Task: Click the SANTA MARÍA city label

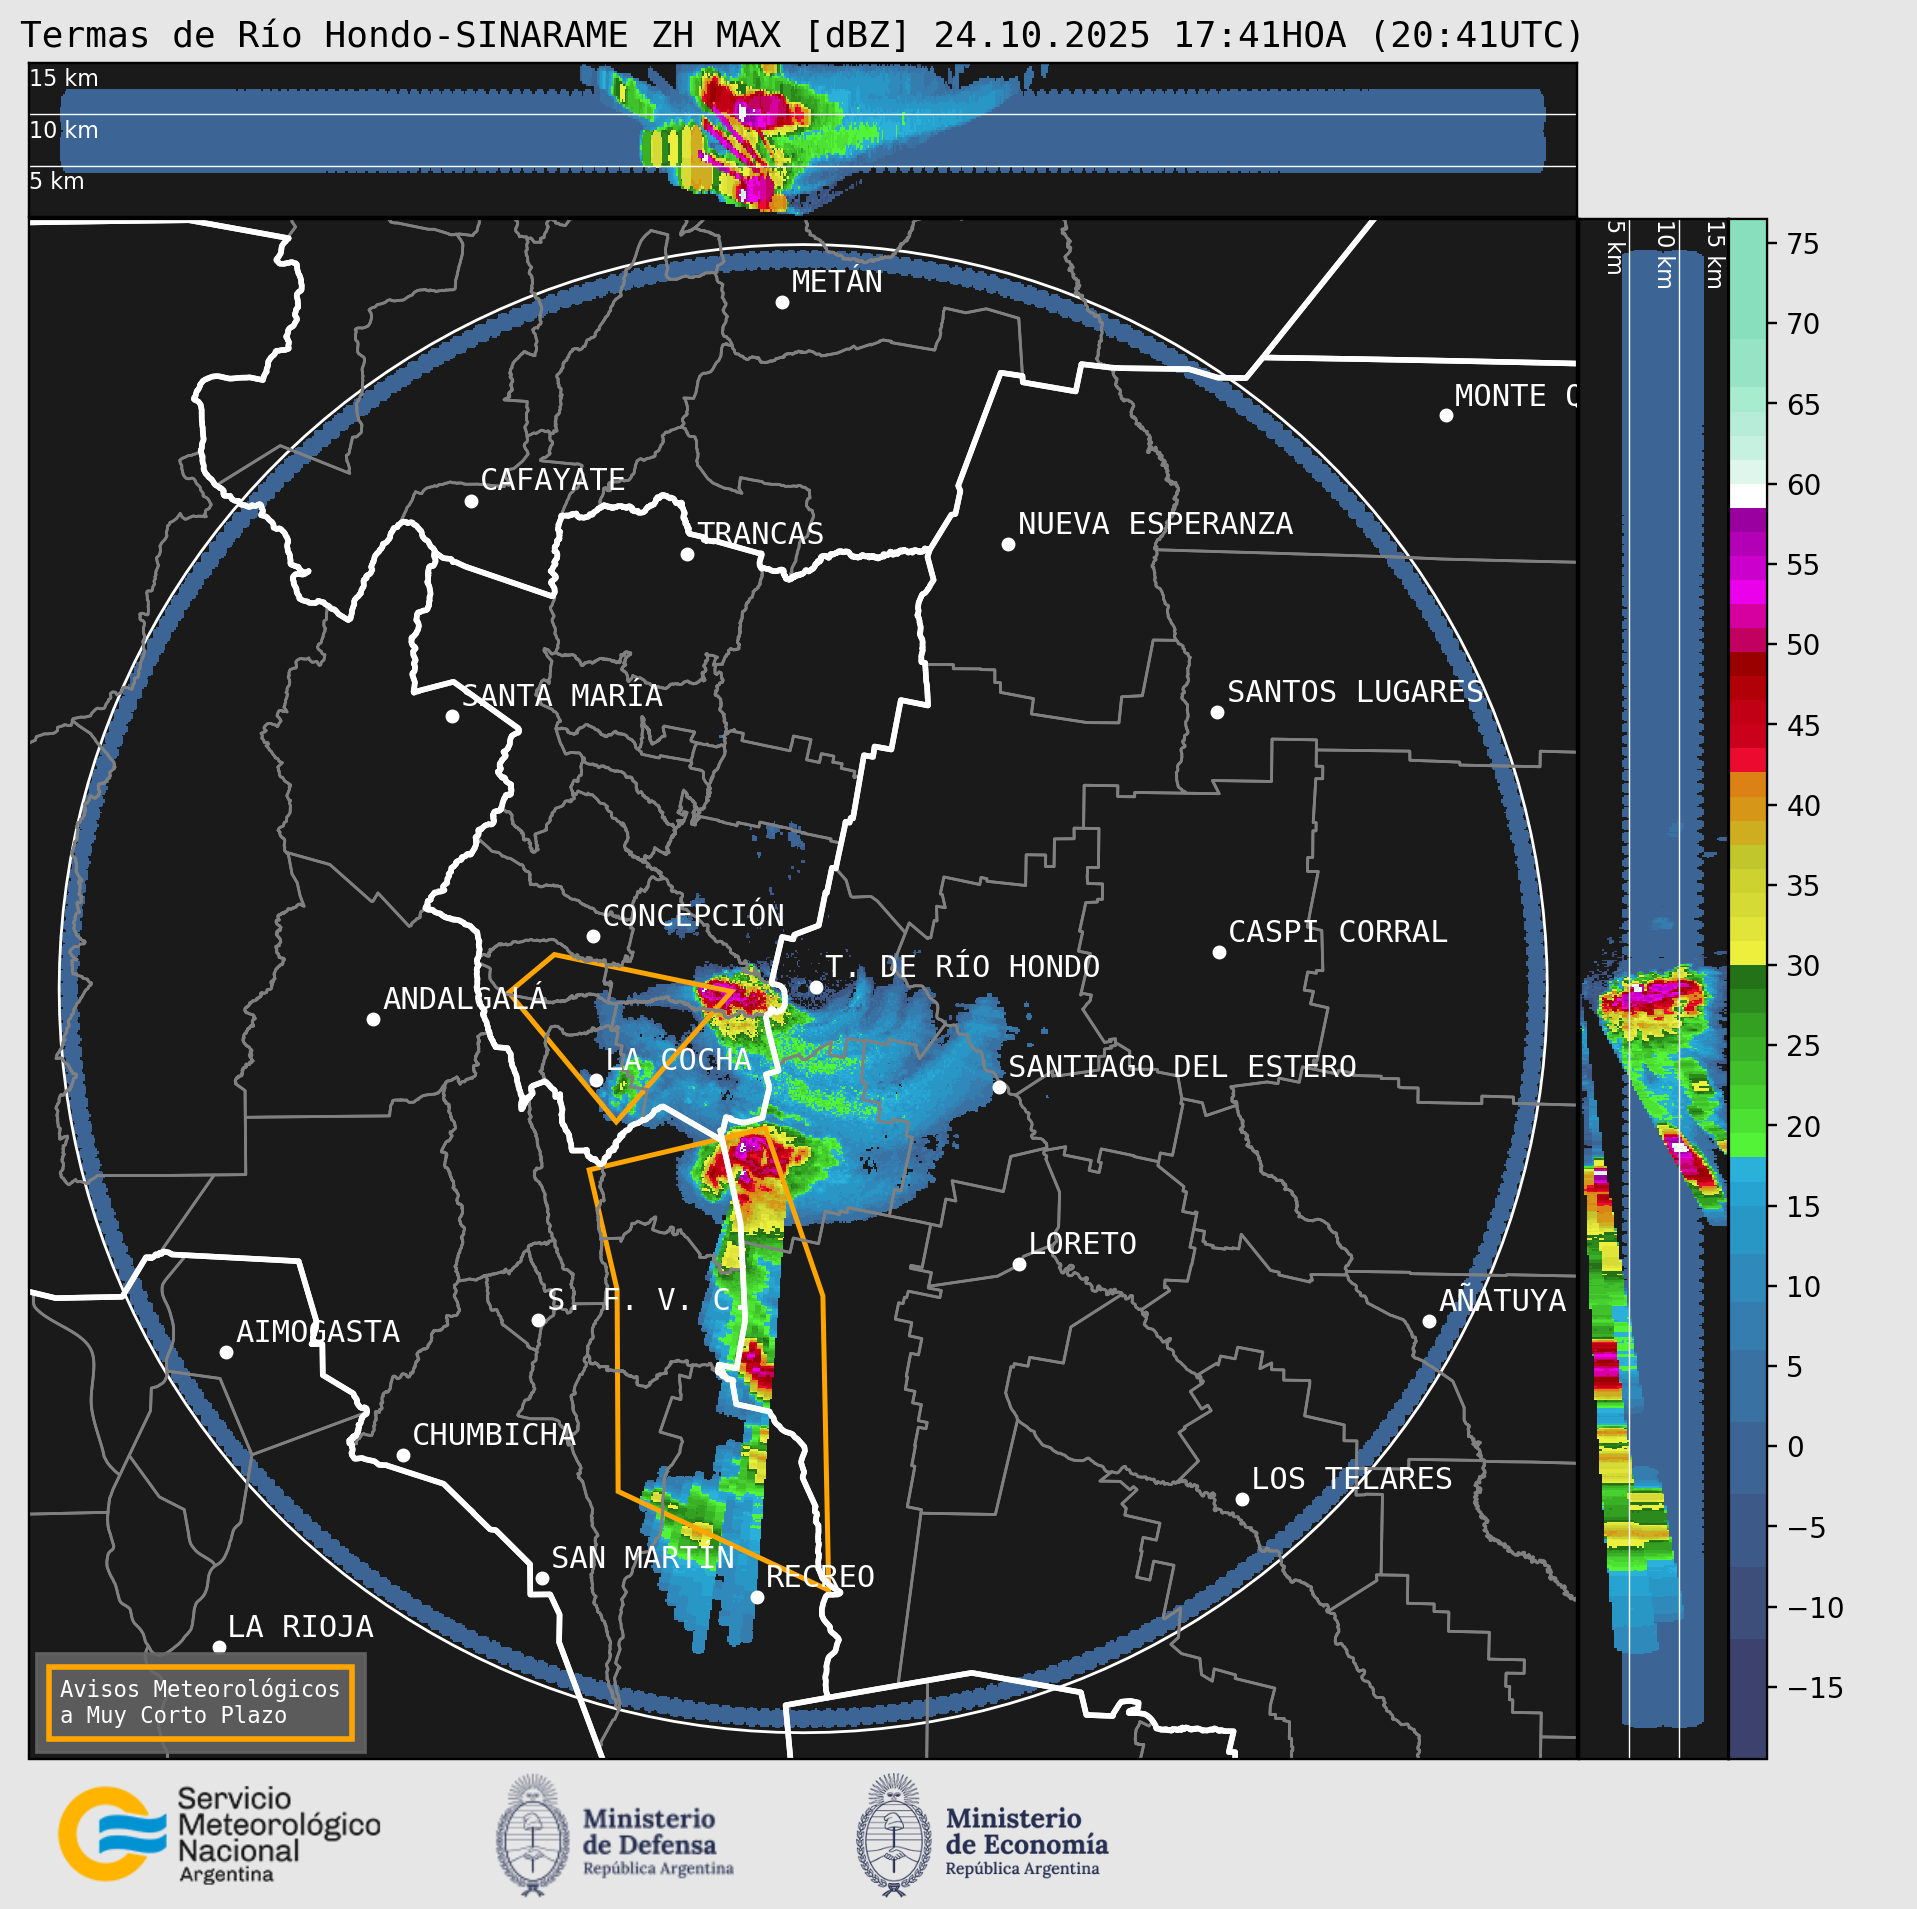Action: pyautogui.click(x=562, y=695)
